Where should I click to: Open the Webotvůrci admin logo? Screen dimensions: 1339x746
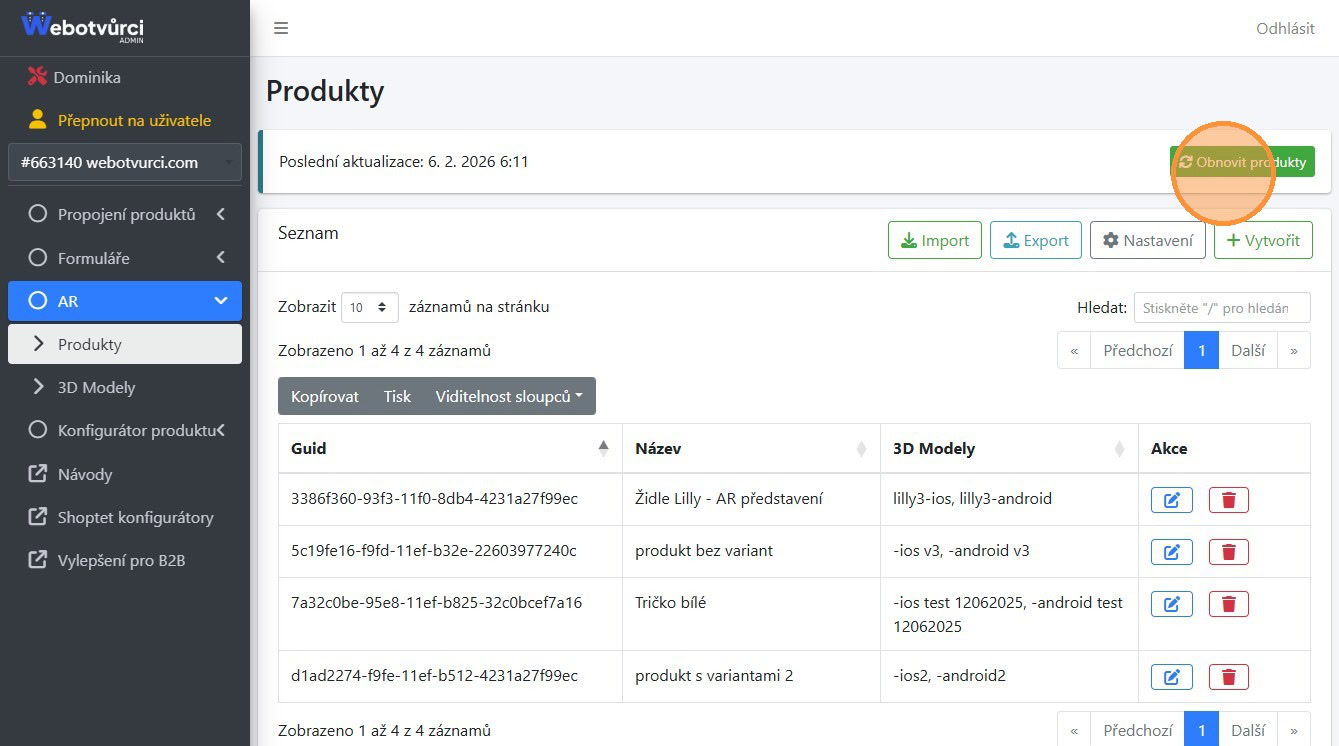coord(83,26)
